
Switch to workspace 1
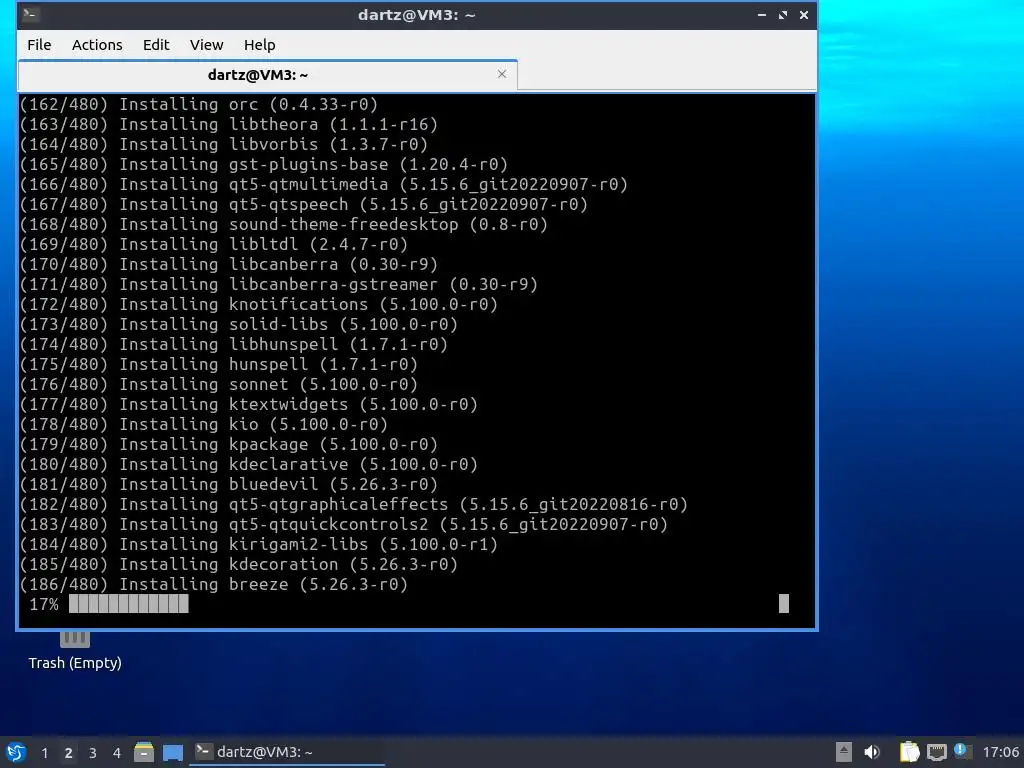click(x=44, y=753)
